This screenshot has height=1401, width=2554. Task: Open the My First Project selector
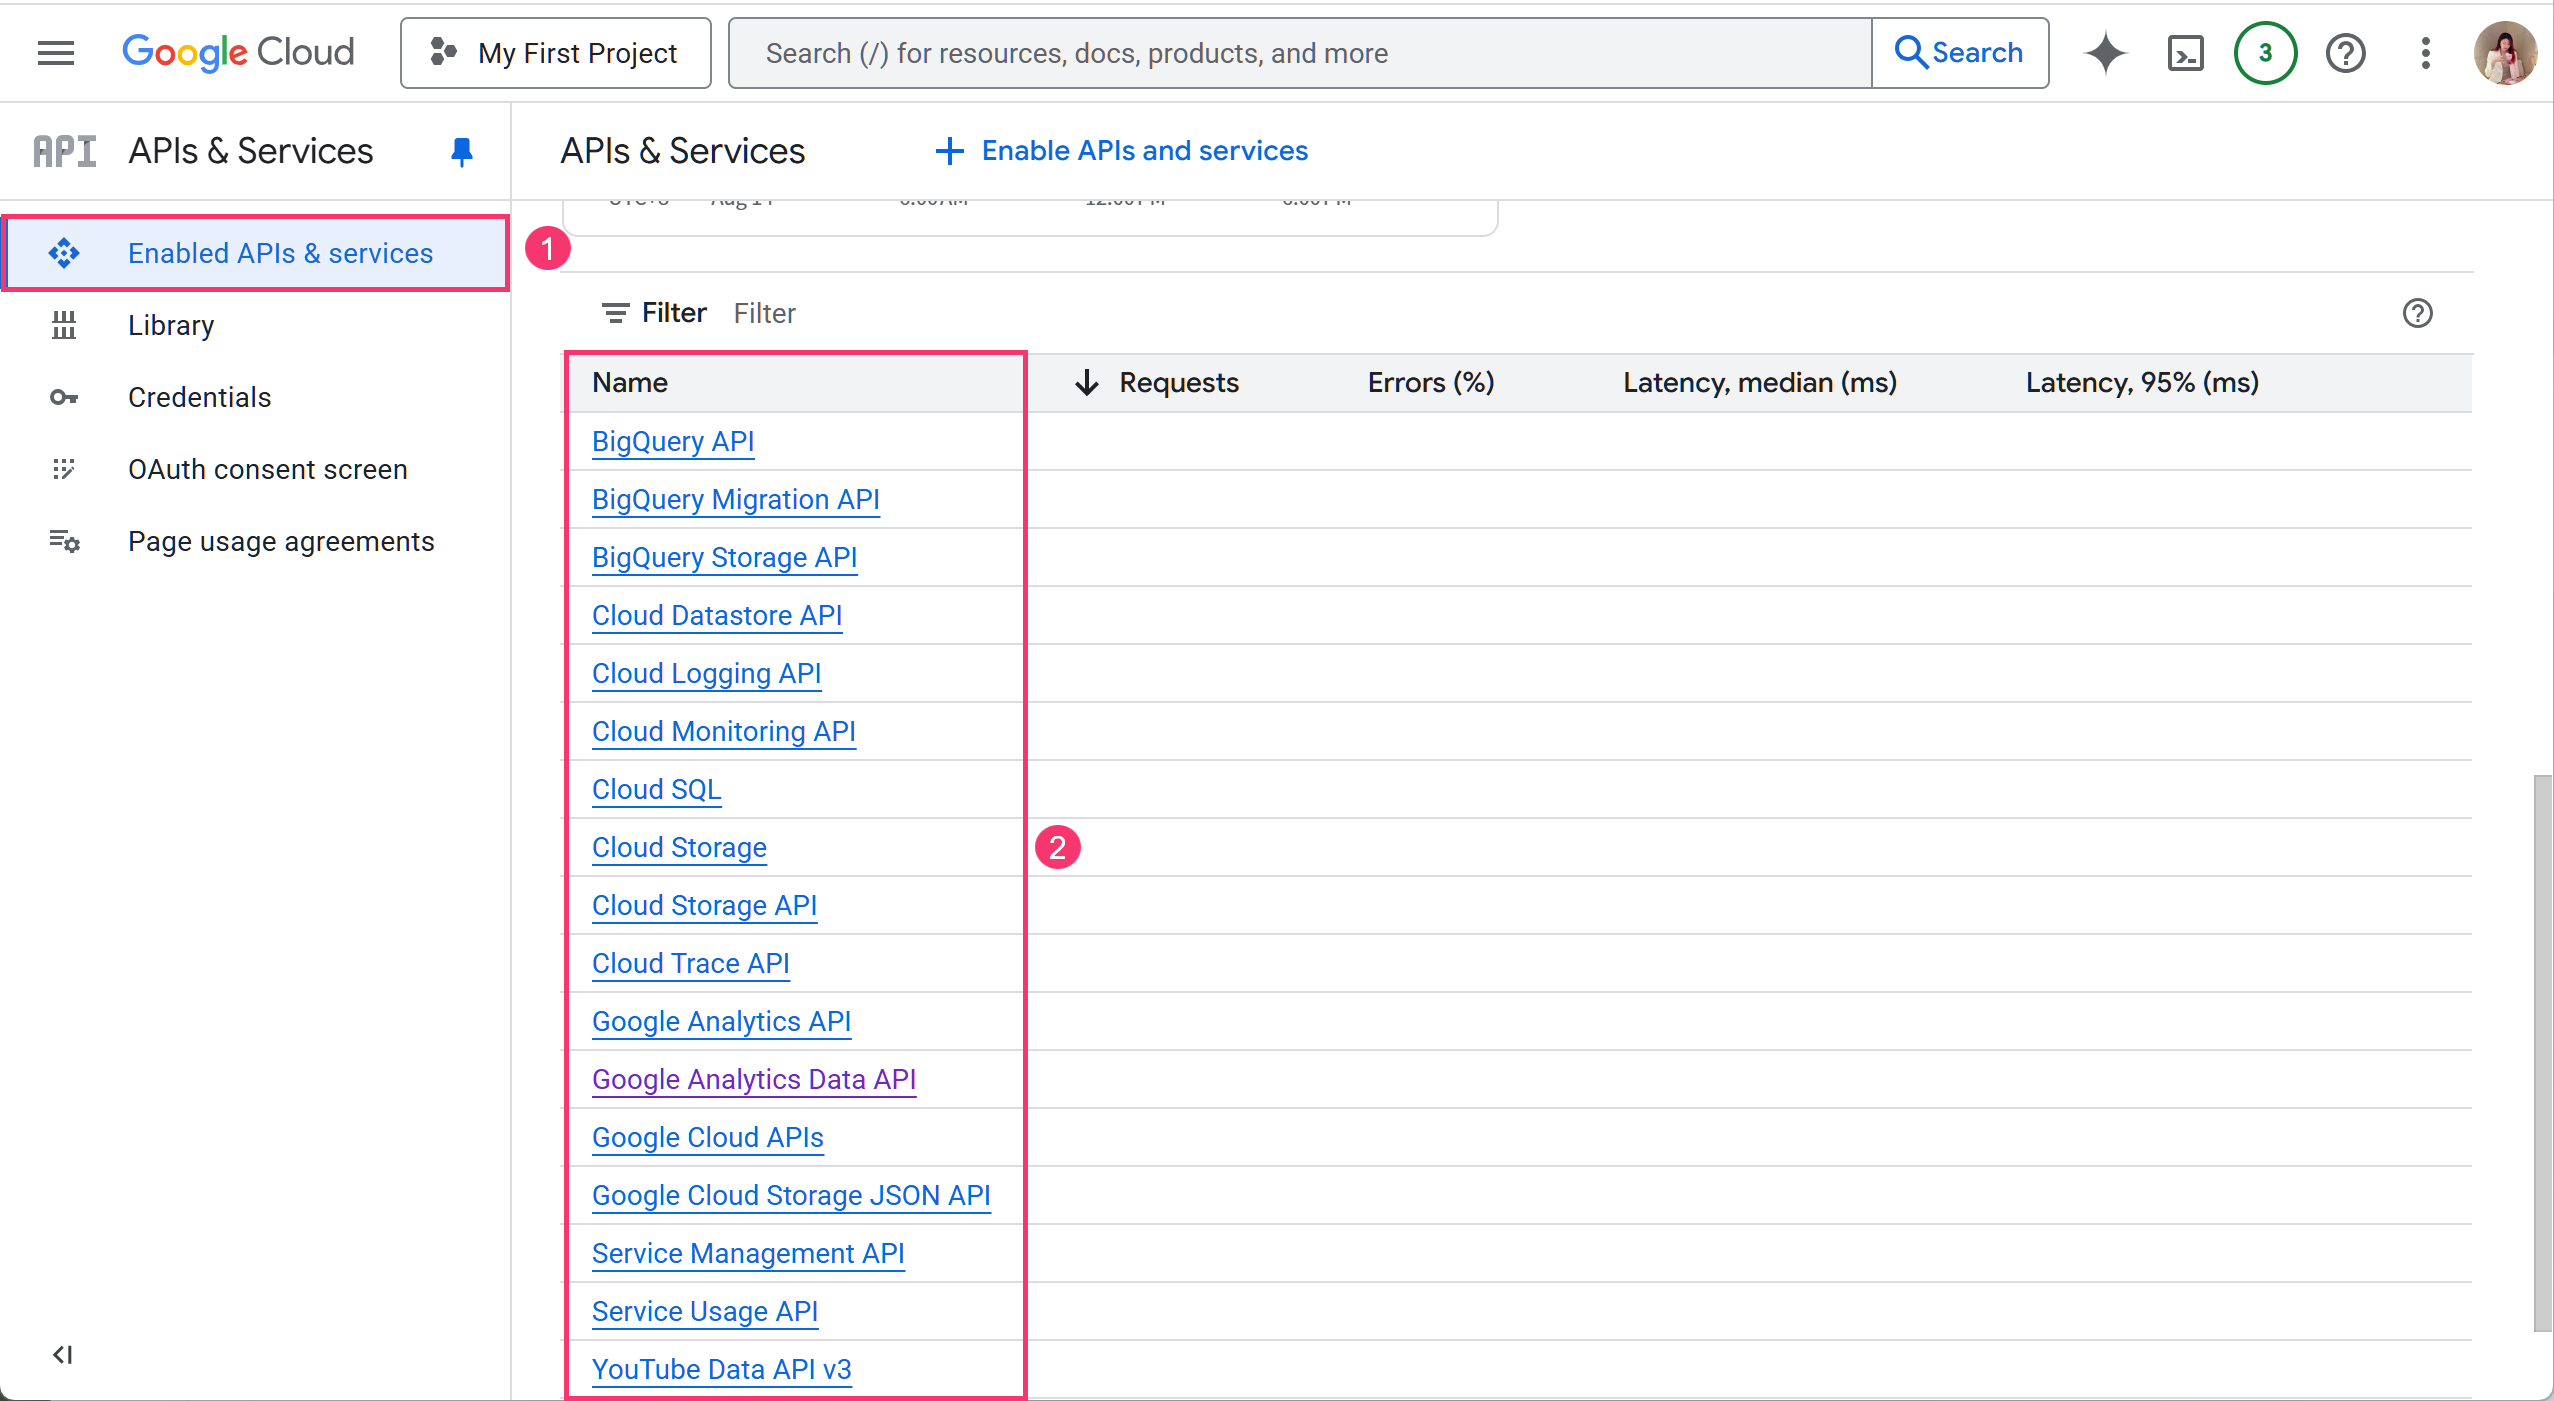556,53
